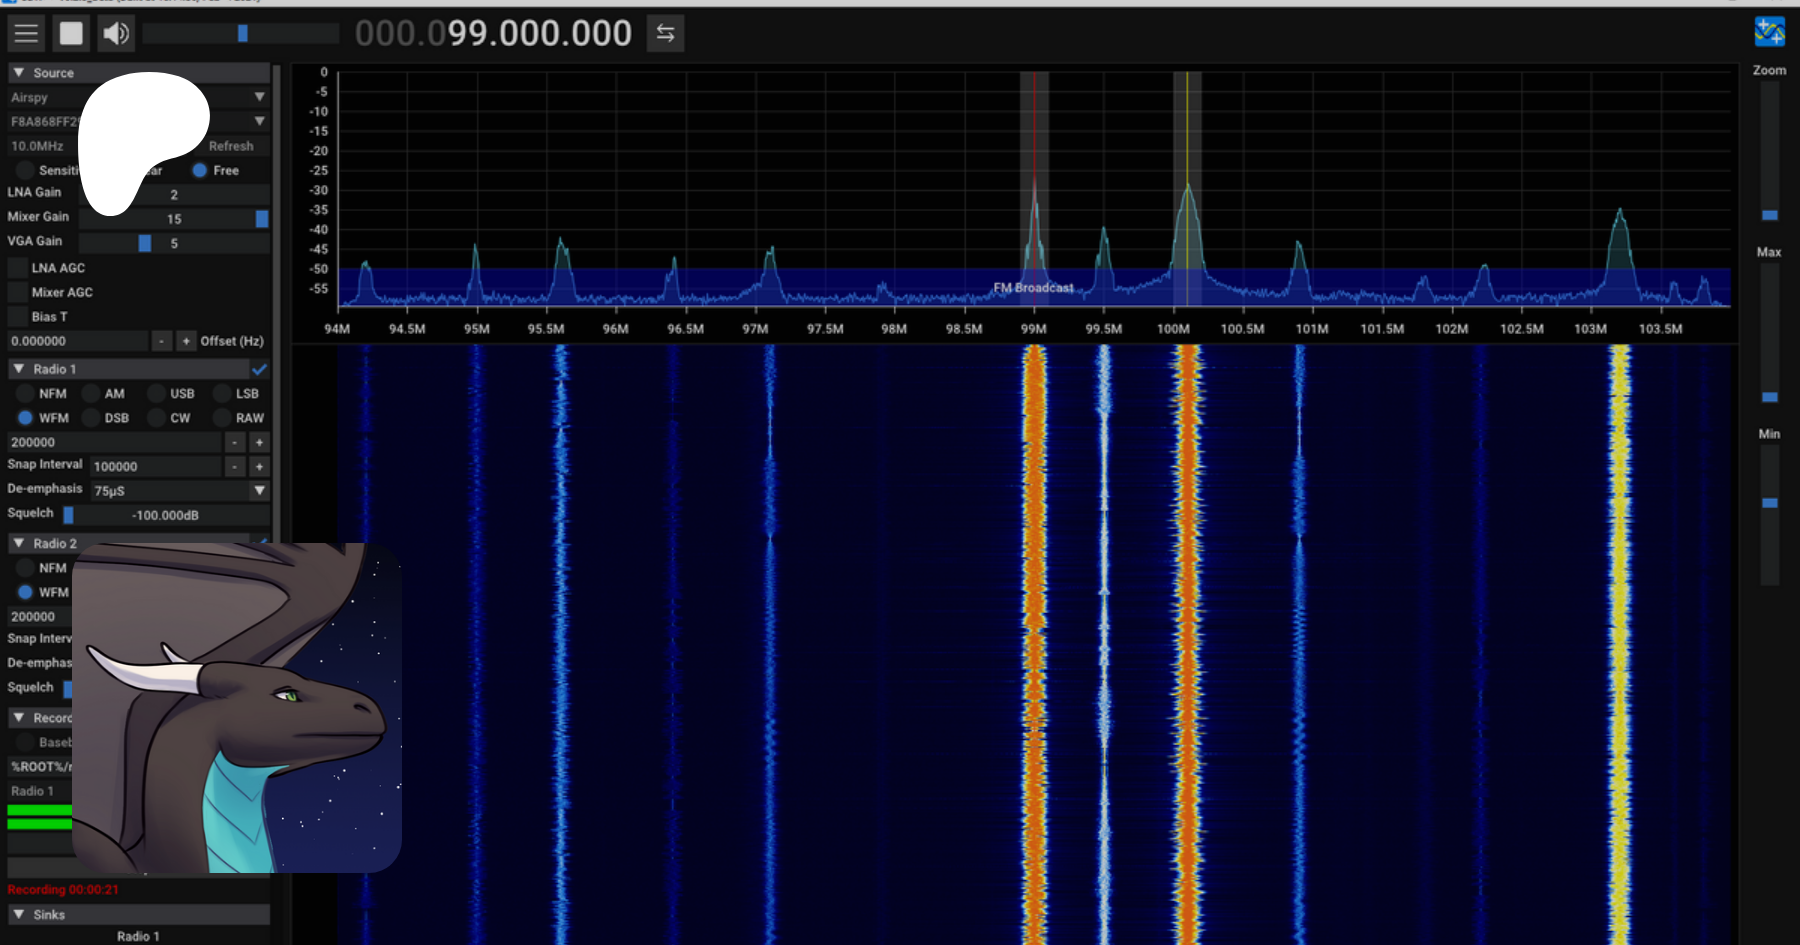This screenshot has height=945, width=1800.
Task: Open the hamburger menu icon
Action: [26, 33]
